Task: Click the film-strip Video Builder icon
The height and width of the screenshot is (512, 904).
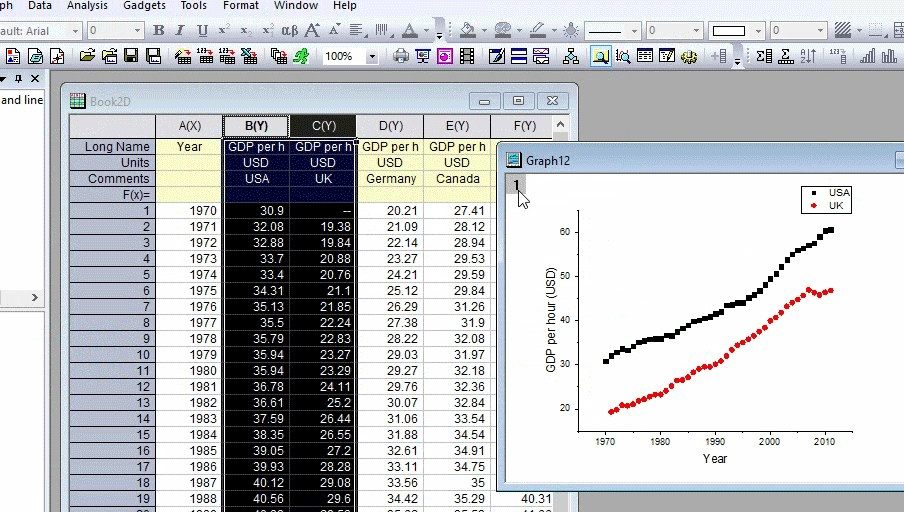Action: (467, 57)
